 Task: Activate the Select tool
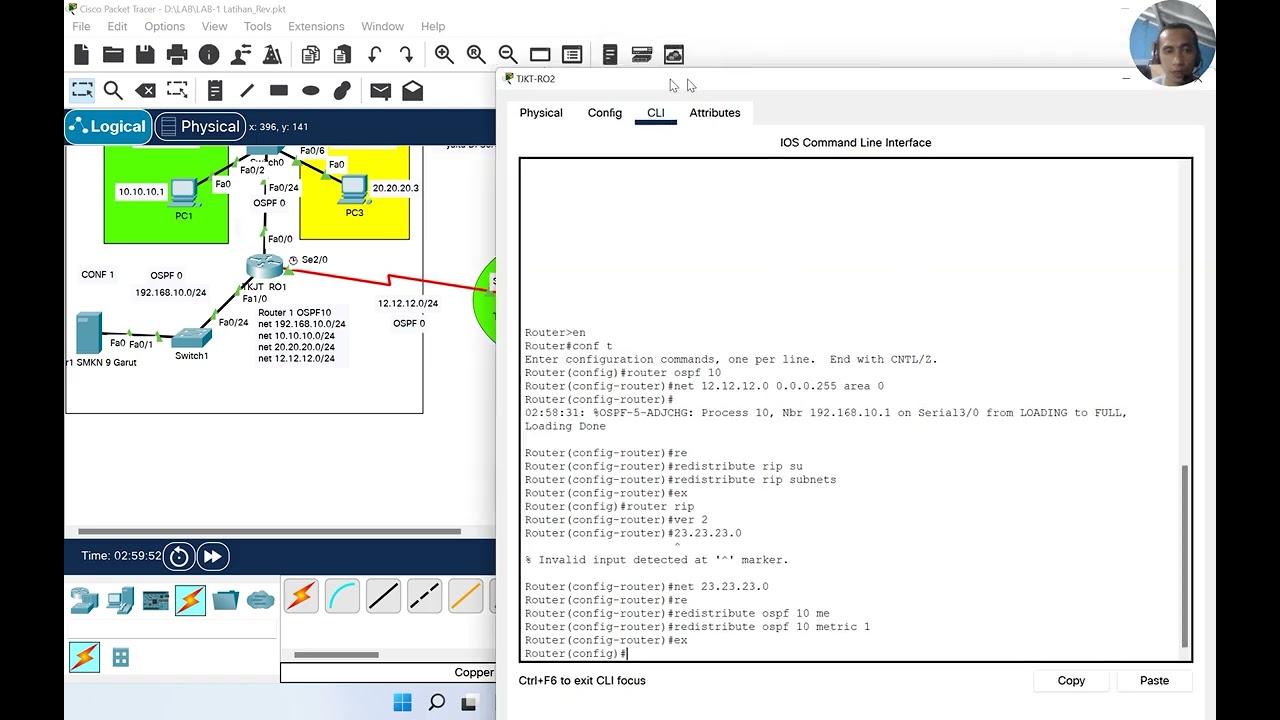(x=82, y=91)
